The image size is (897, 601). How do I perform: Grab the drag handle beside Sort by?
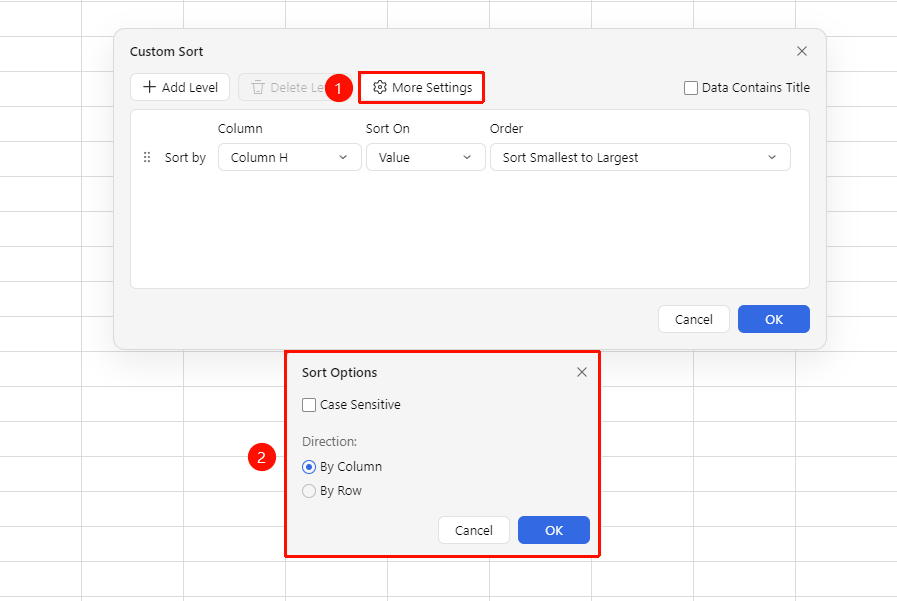(x=147, y=157)
